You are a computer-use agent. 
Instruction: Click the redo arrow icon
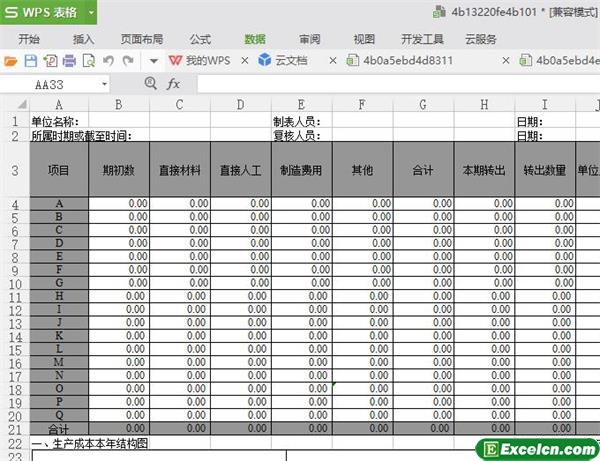(127, 61)
